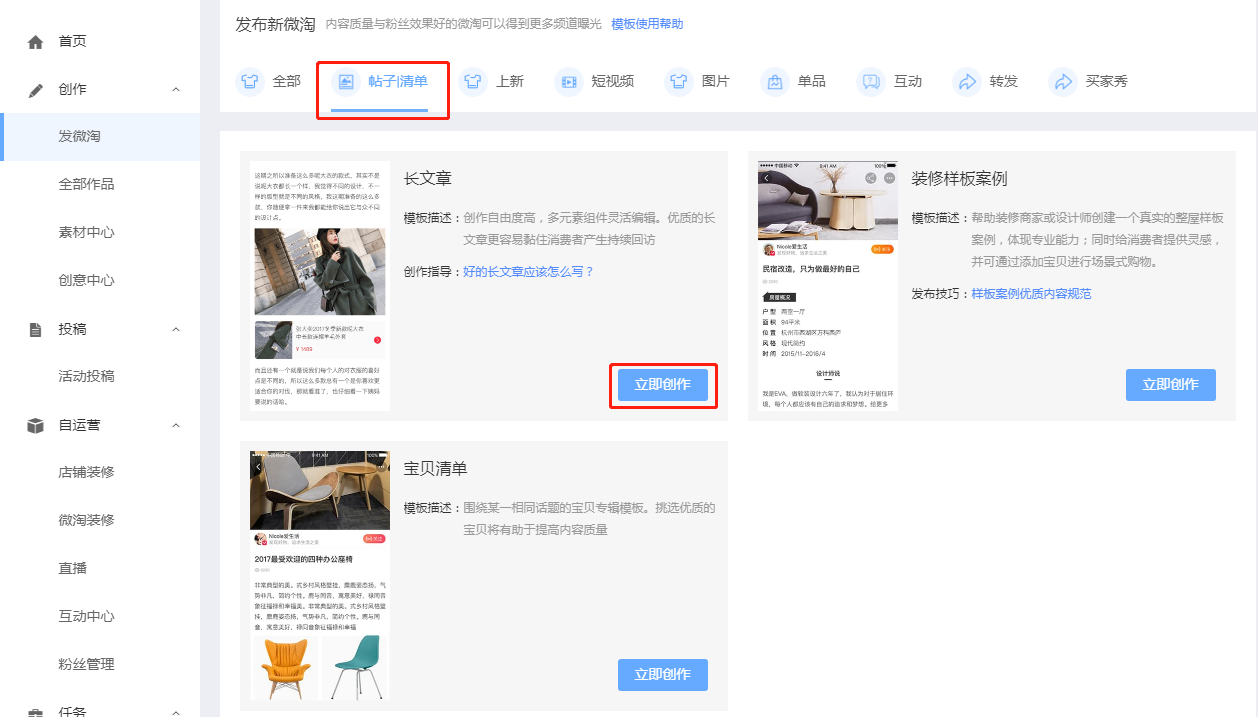
Task: Switch to the 全部 tab label
Action: click(x=287, y=82)
